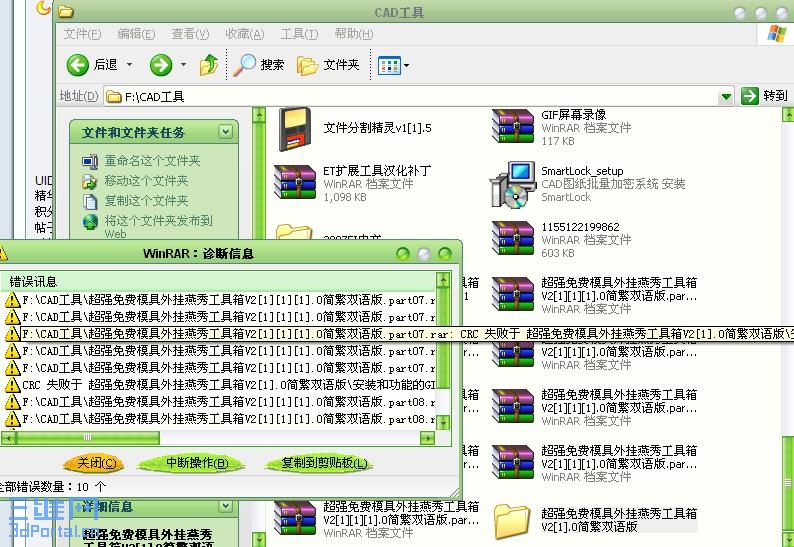Open the 编辑(E) menu
Screen dimensions: 794x547
pos(136,34)
